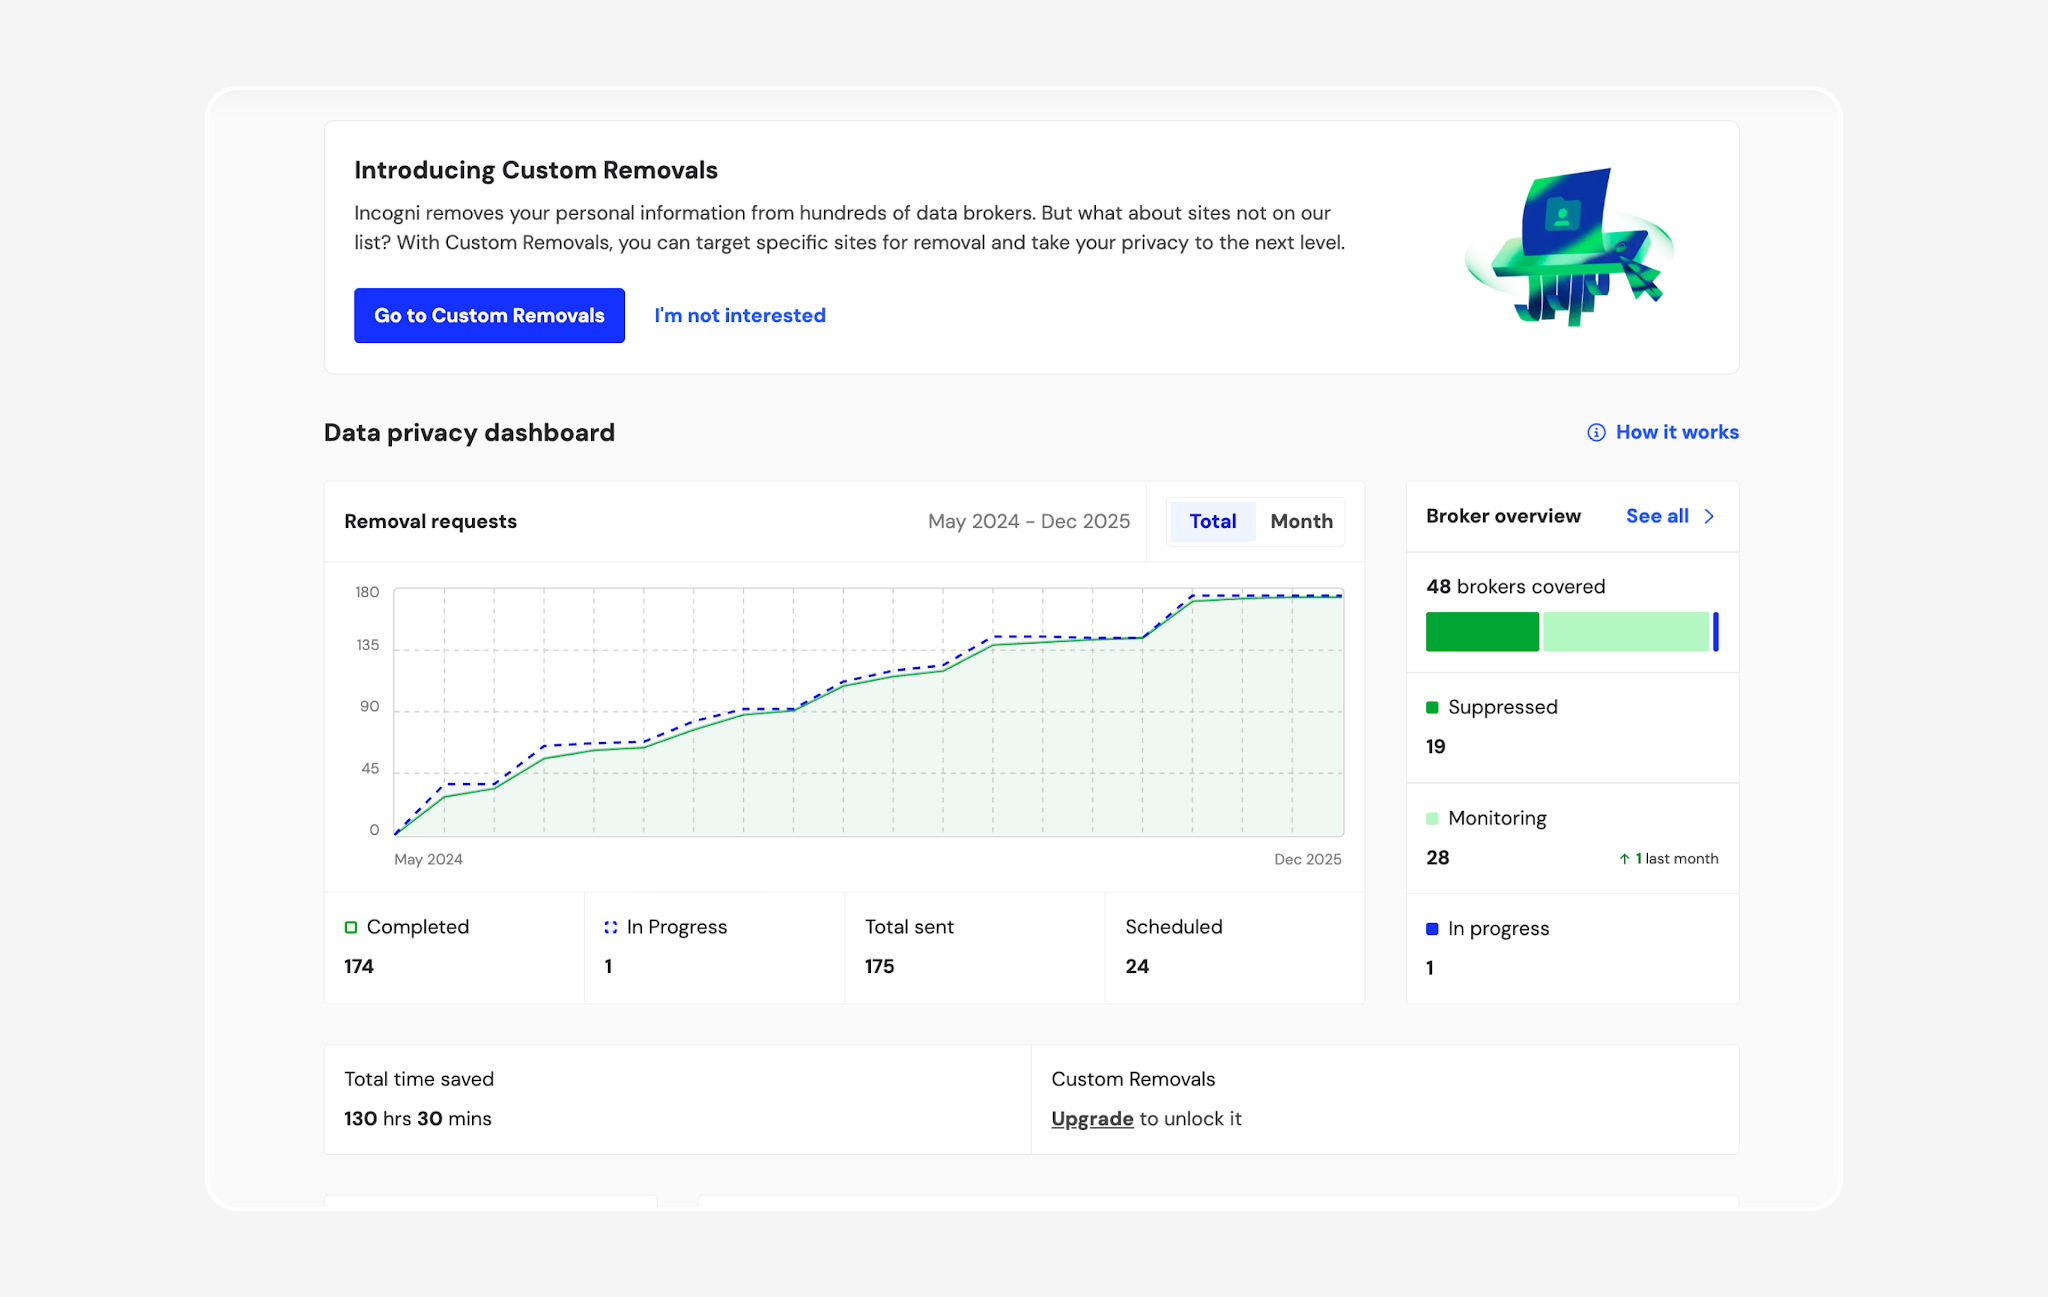Click the Dec 2025 axis label
Image resolution: width=2048 pixels, height=1297 pixels.
pos(1308,859)
